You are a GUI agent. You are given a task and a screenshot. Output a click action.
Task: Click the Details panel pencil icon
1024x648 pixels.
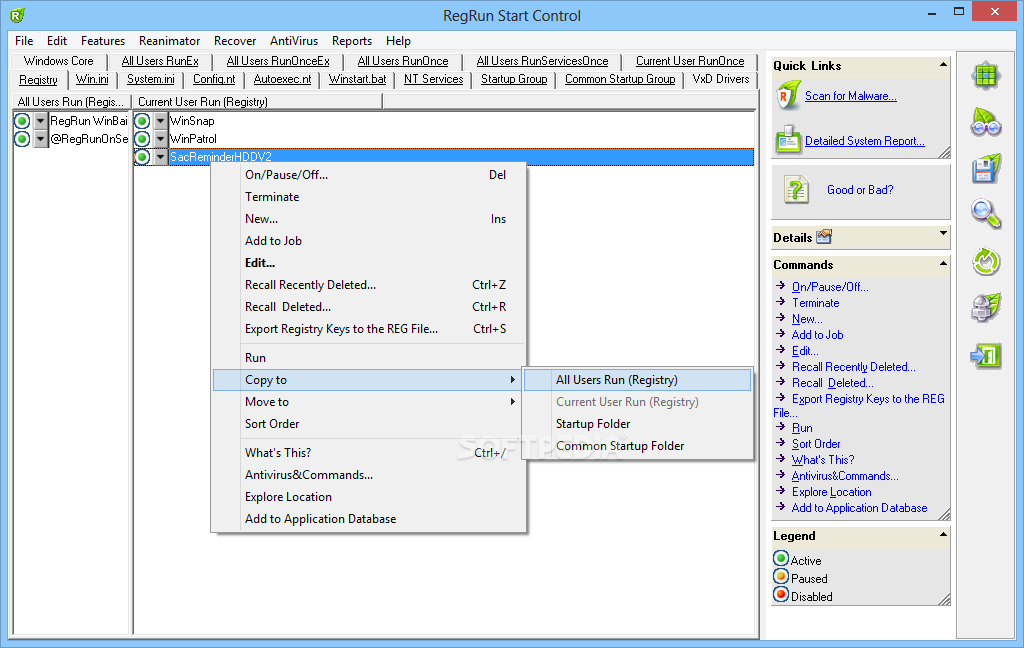(824, 236)
